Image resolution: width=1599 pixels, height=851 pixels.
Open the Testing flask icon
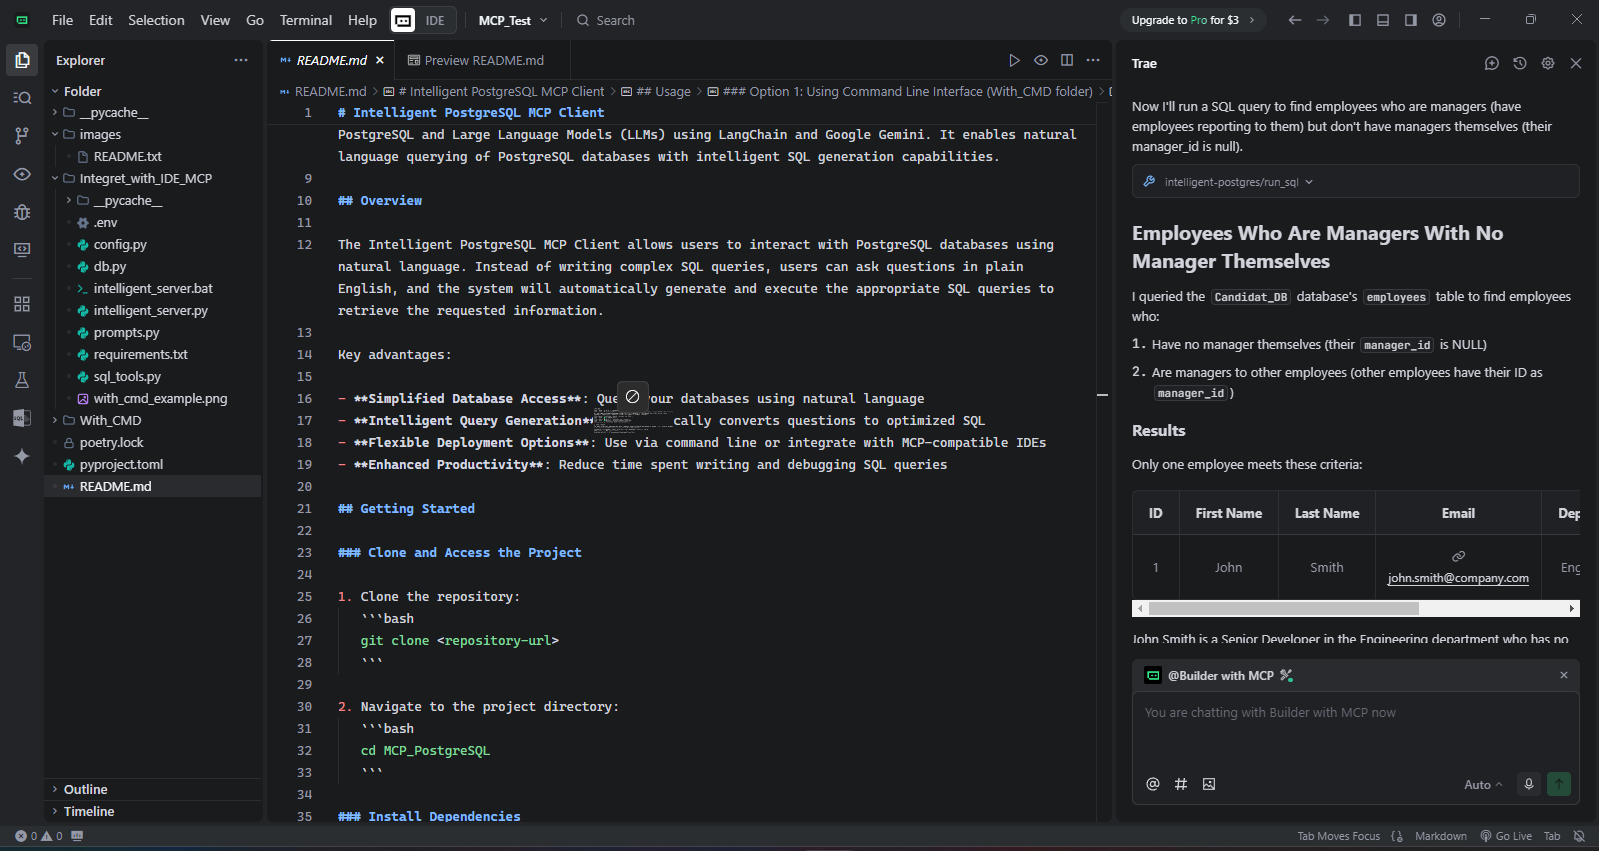[x=22, y=380]
